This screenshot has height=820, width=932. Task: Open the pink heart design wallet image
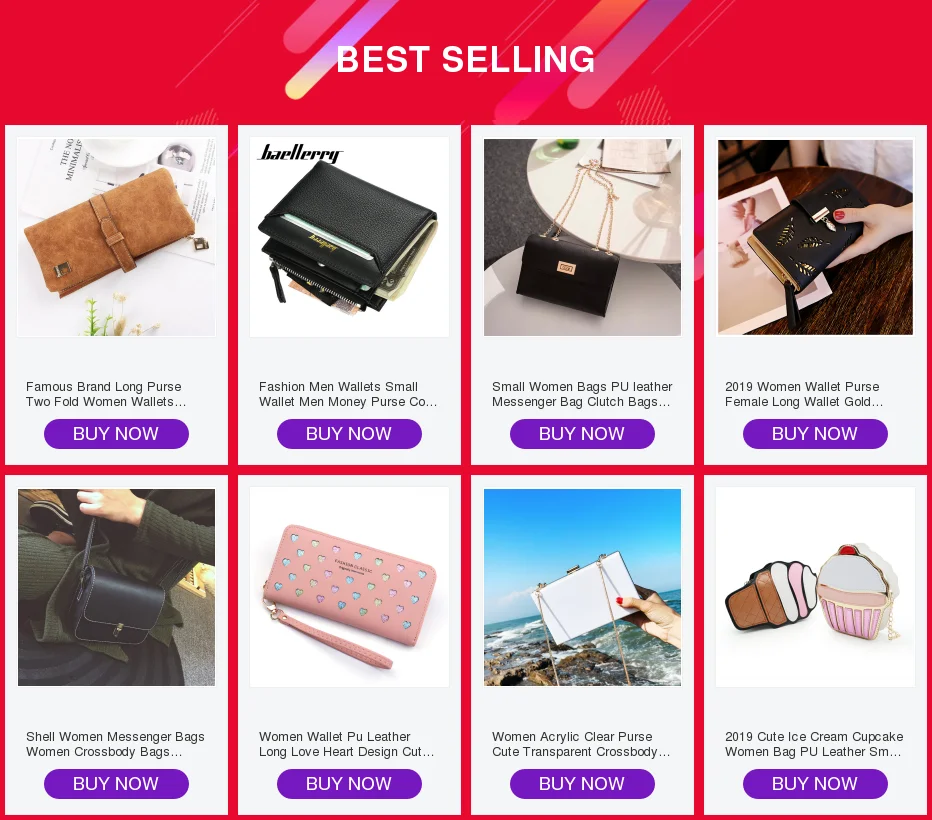click(350, 587)
